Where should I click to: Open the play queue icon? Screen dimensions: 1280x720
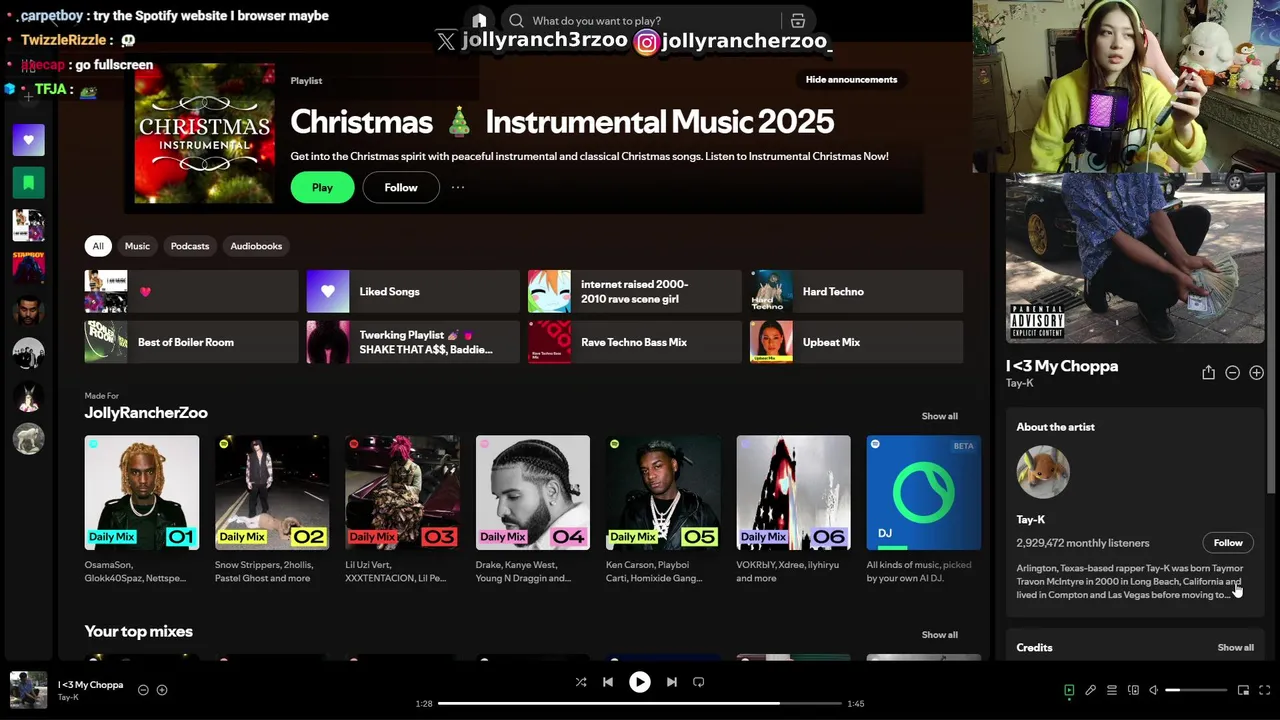click(x=1111, y=690)
